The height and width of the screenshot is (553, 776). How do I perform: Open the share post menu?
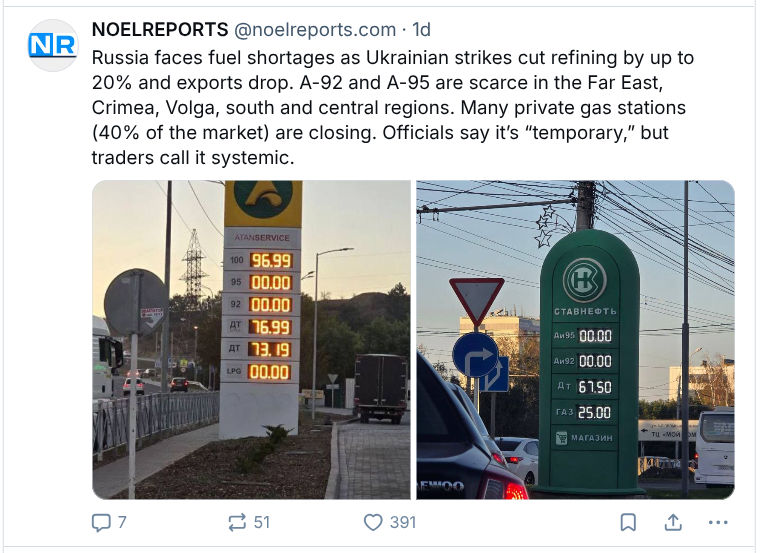point(673,522)
